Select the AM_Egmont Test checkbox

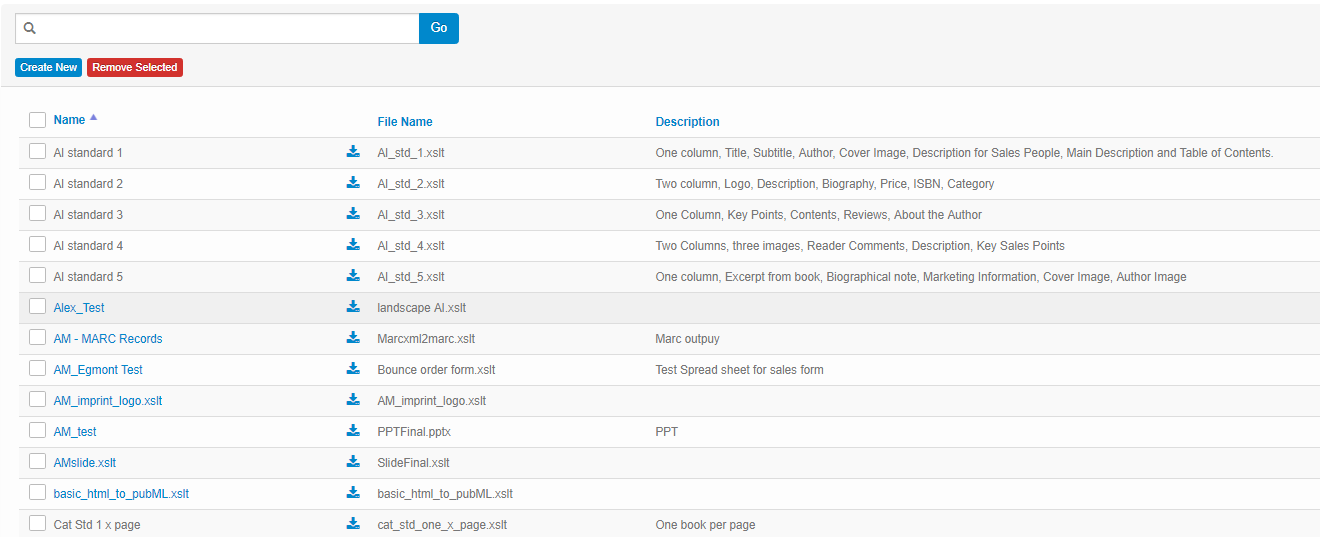click(x=37, y=369)
